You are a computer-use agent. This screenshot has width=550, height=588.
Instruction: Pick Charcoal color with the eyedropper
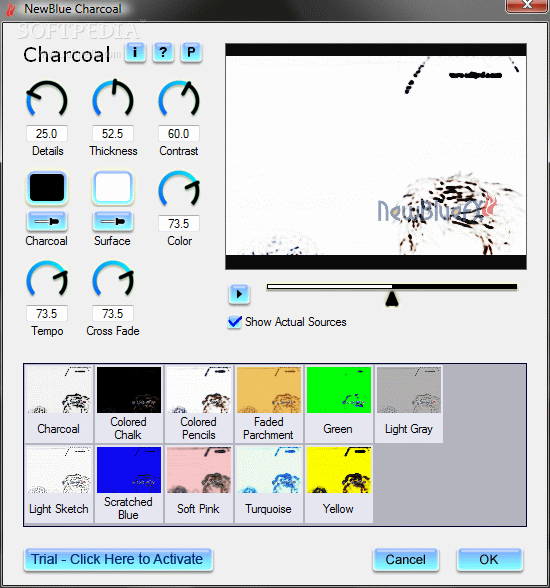click(47, 221)
